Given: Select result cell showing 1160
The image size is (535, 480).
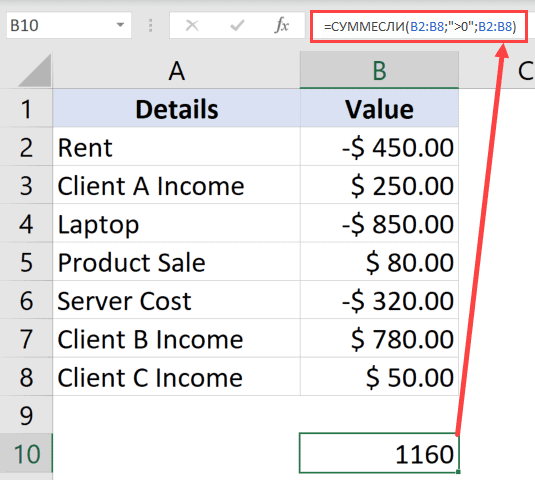Looking at the screenshot, I should coord(379,453).
